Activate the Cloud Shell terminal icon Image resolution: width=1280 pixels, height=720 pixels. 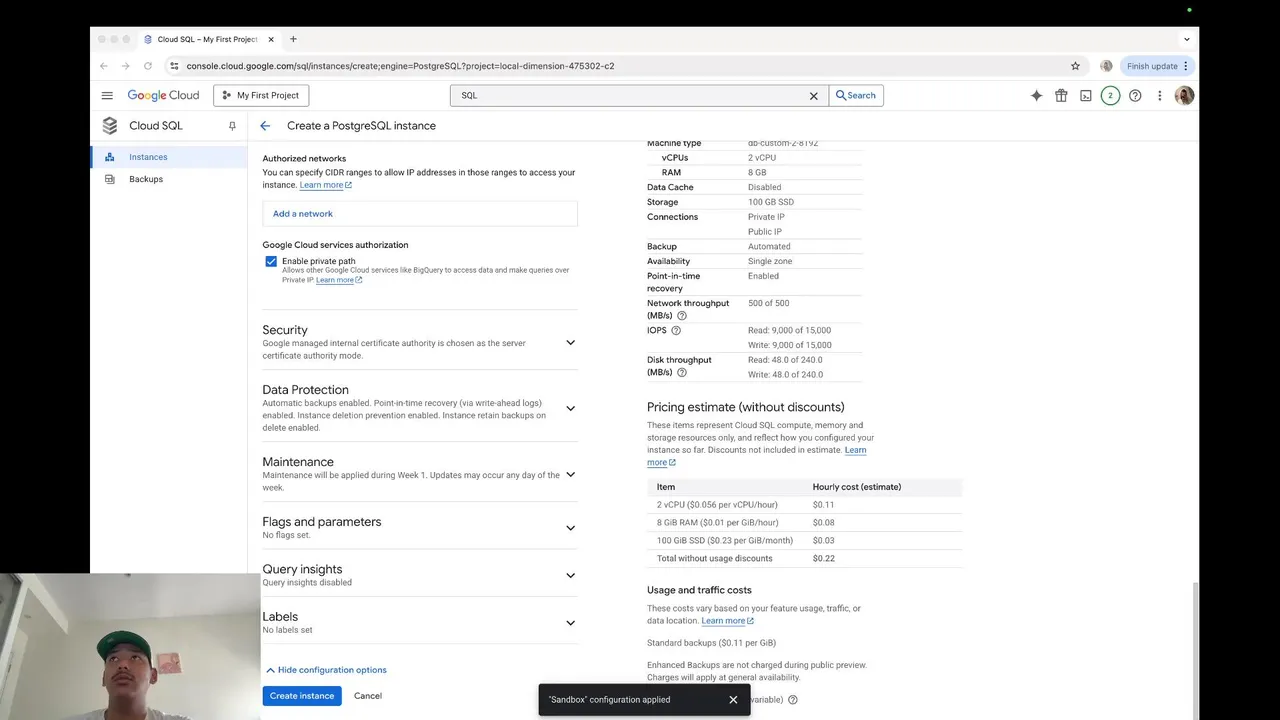pos(1085,96)
